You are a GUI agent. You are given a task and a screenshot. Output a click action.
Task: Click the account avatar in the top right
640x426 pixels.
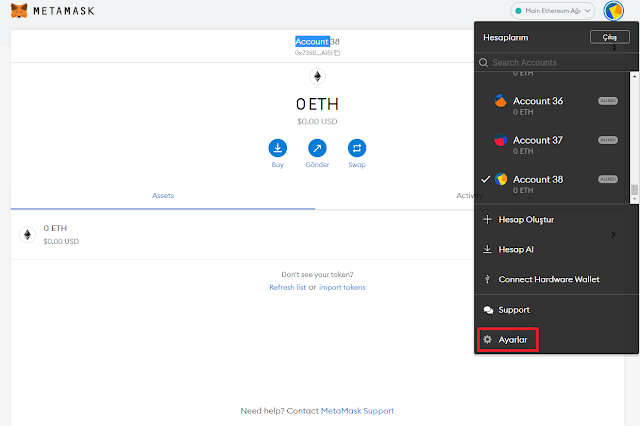[x=614, y=11]
